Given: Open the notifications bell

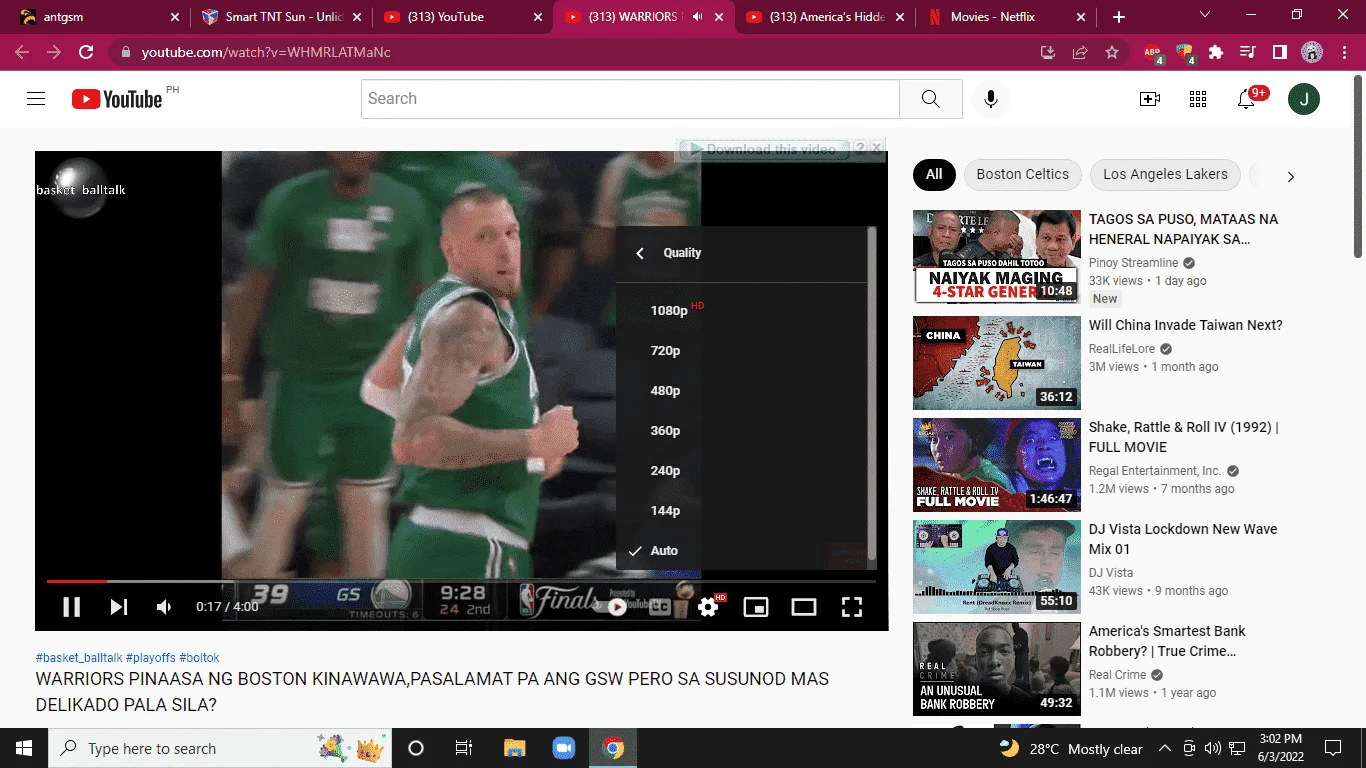Looking at the screenshot, I should [x=1247, y=99].
